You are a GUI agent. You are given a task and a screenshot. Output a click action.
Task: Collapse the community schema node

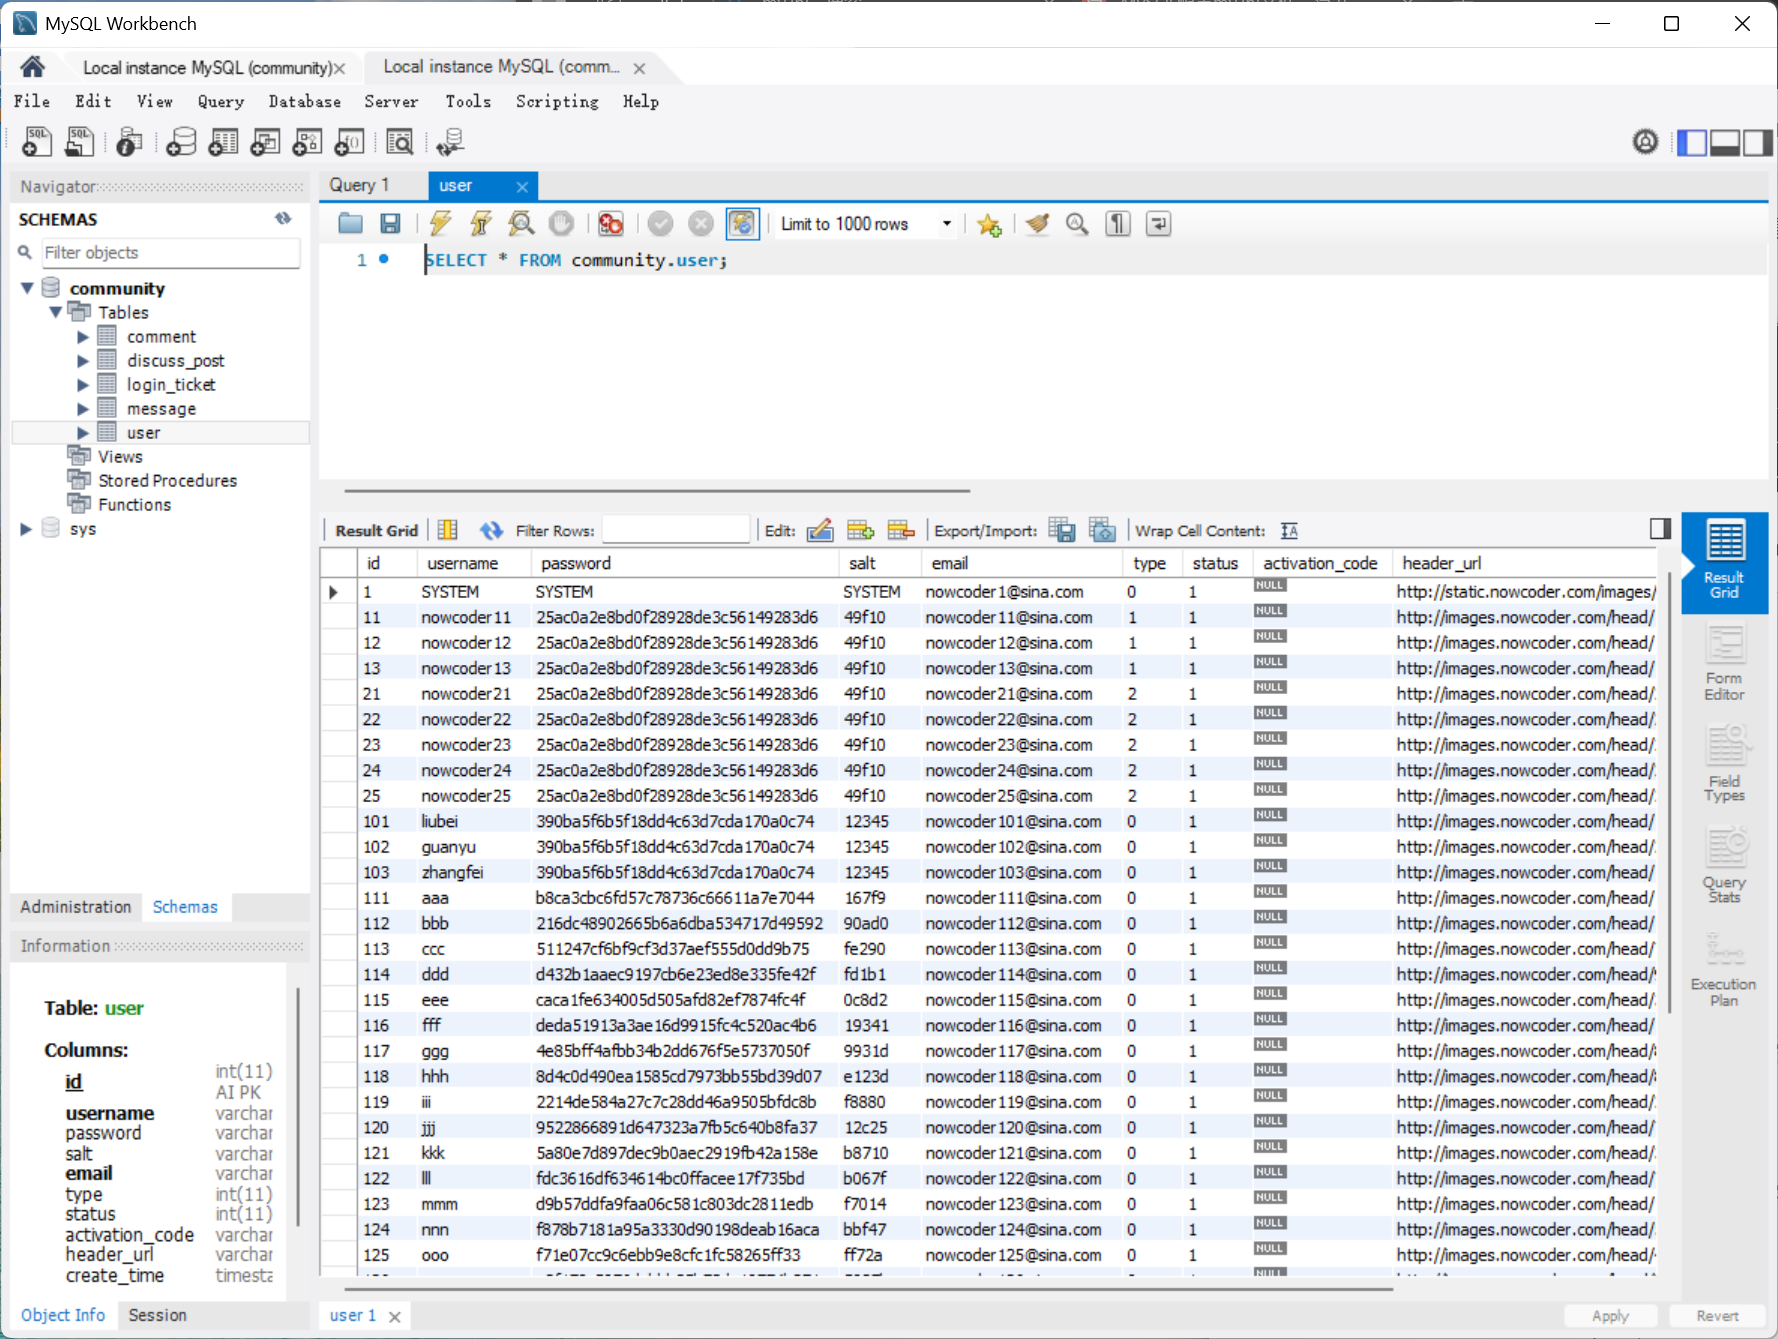27,288
